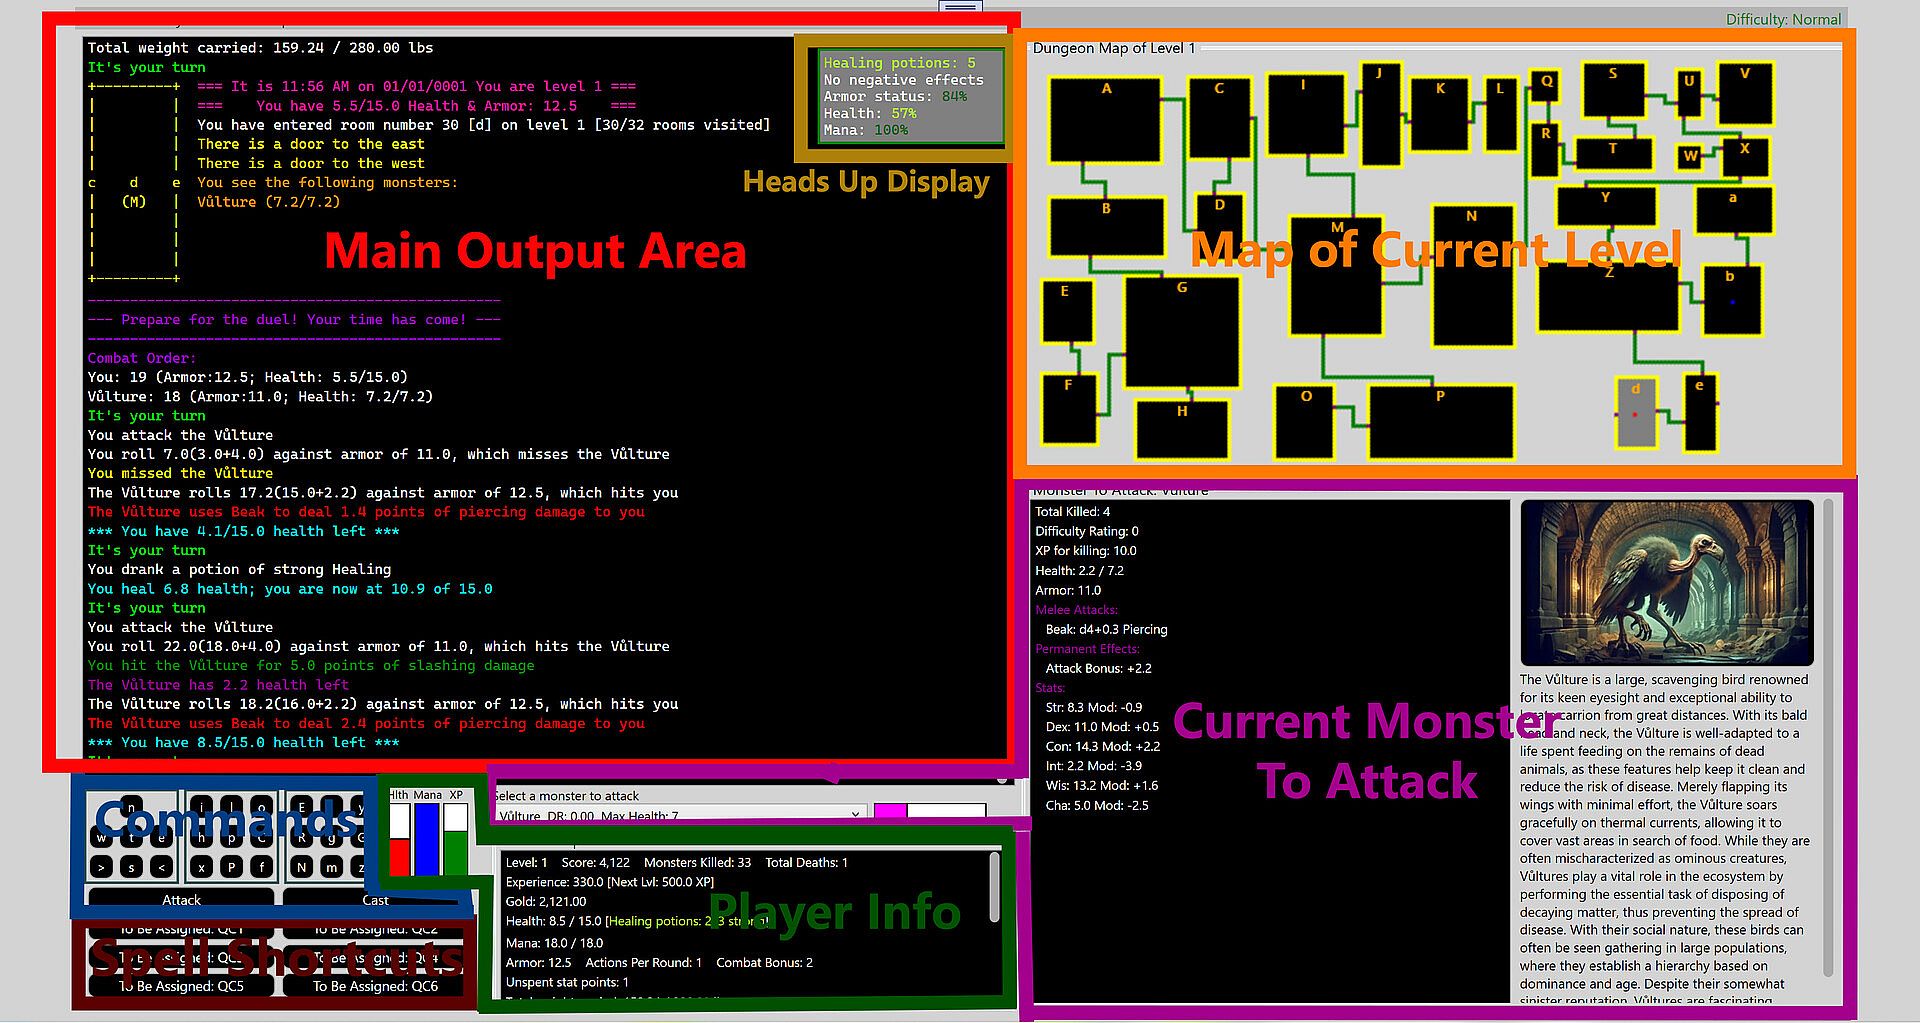Click the 'N' command key

pos(301,867)
